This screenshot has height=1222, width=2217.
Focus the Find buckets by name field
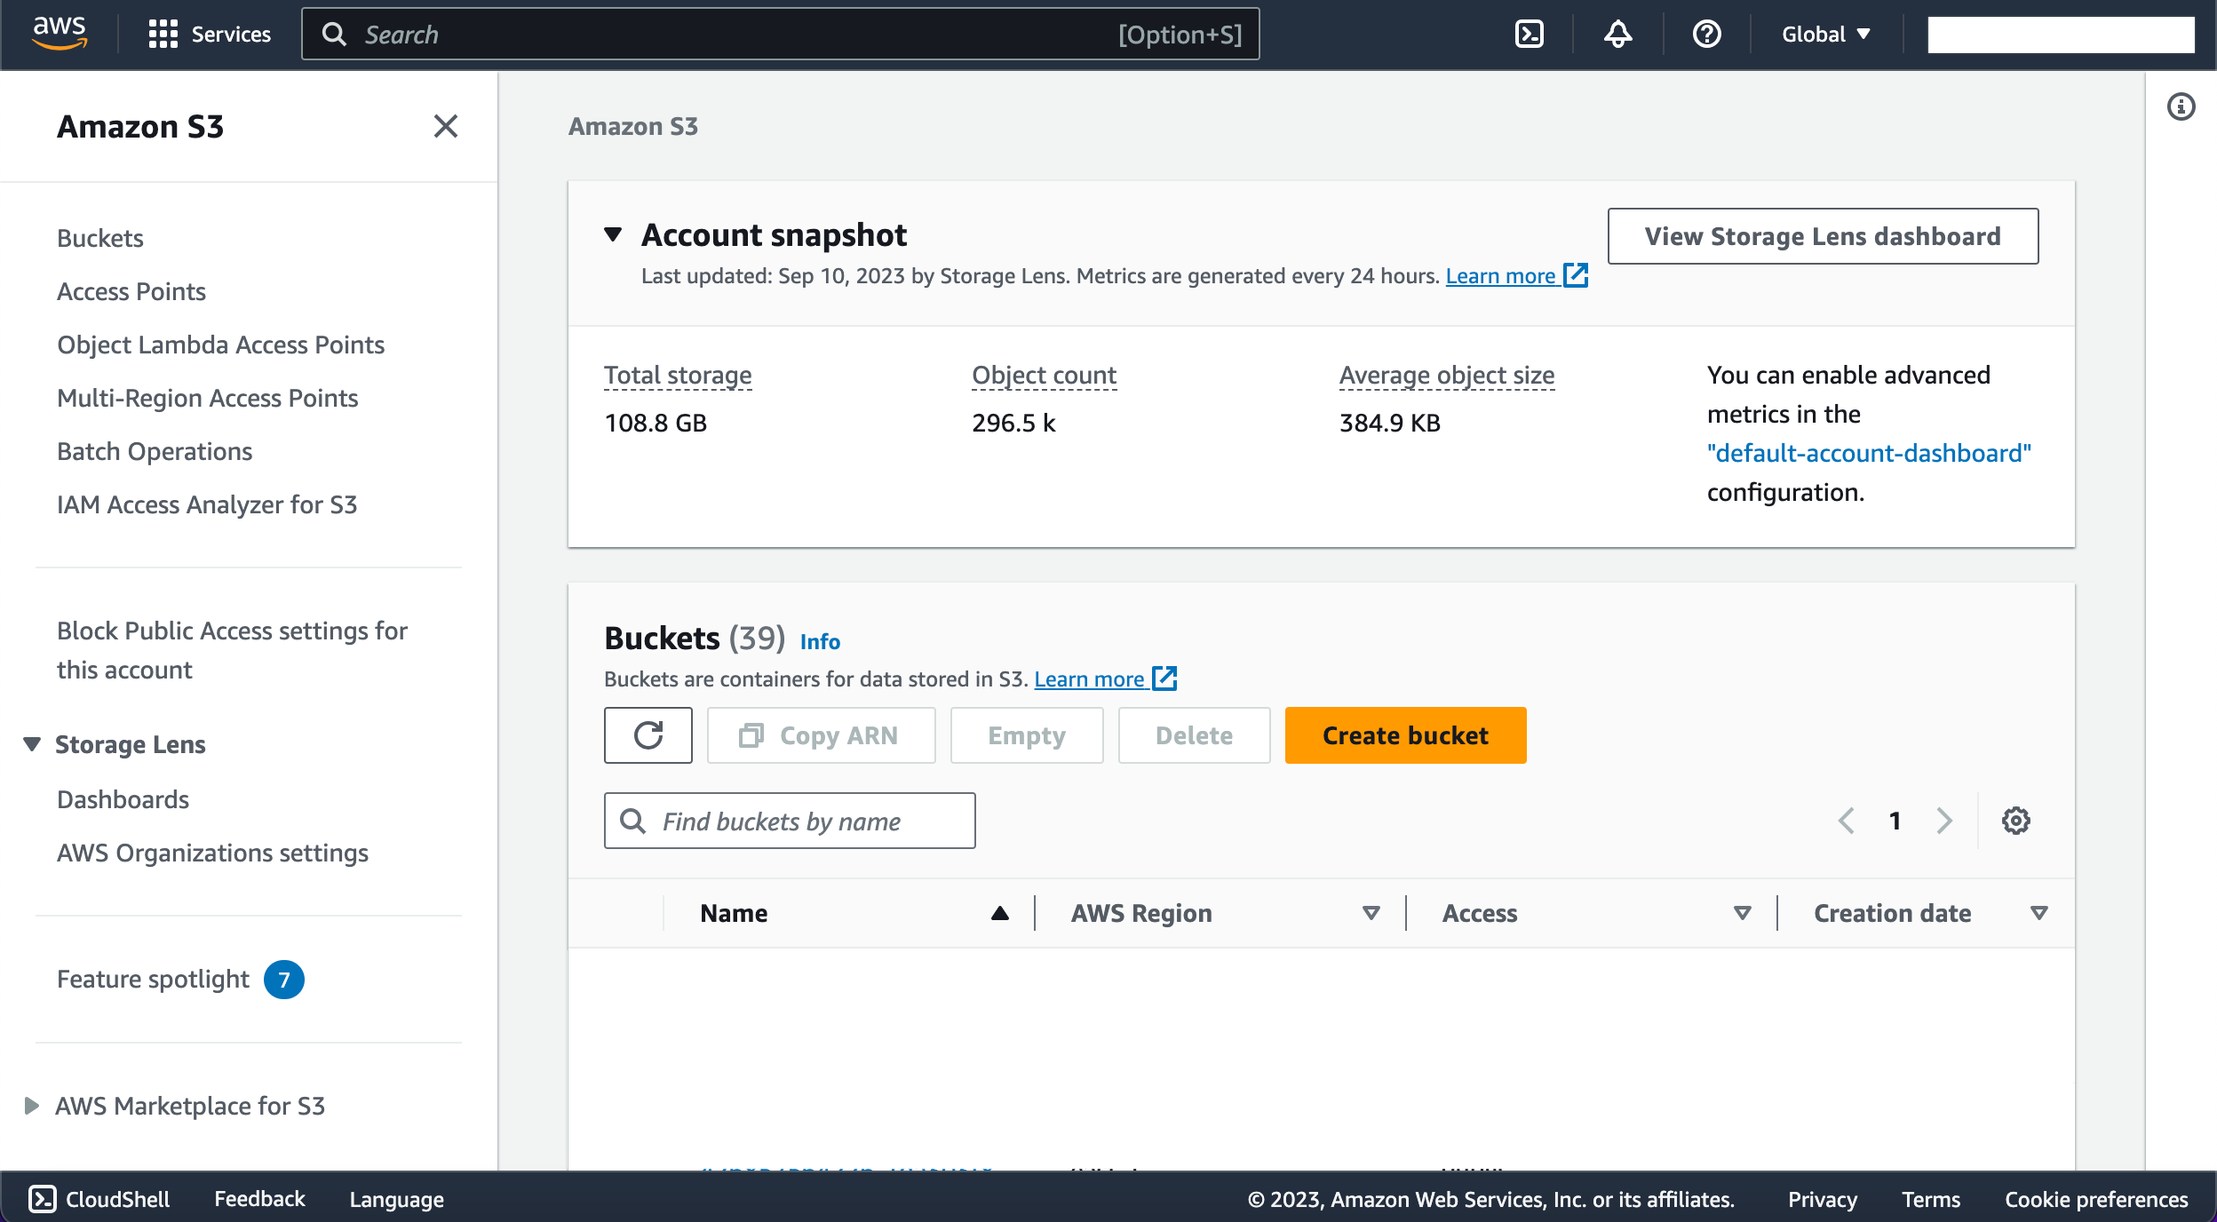click(x=790, y=821)
